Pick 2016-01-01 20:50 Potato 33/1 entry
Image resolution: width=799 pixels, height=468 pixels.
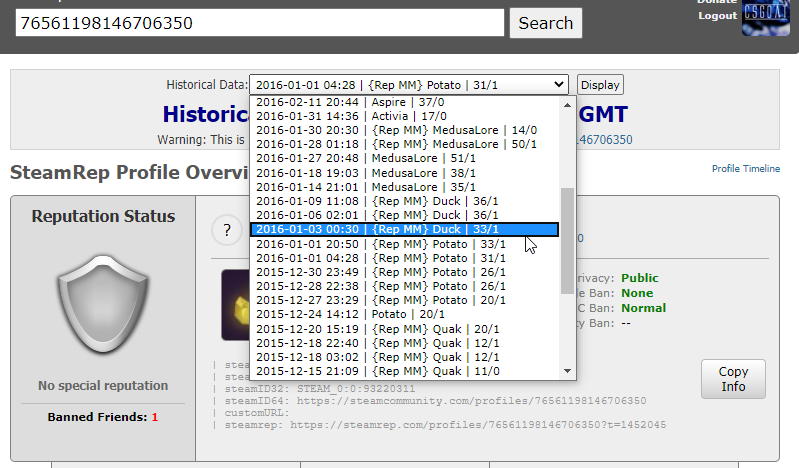(405, 244)
